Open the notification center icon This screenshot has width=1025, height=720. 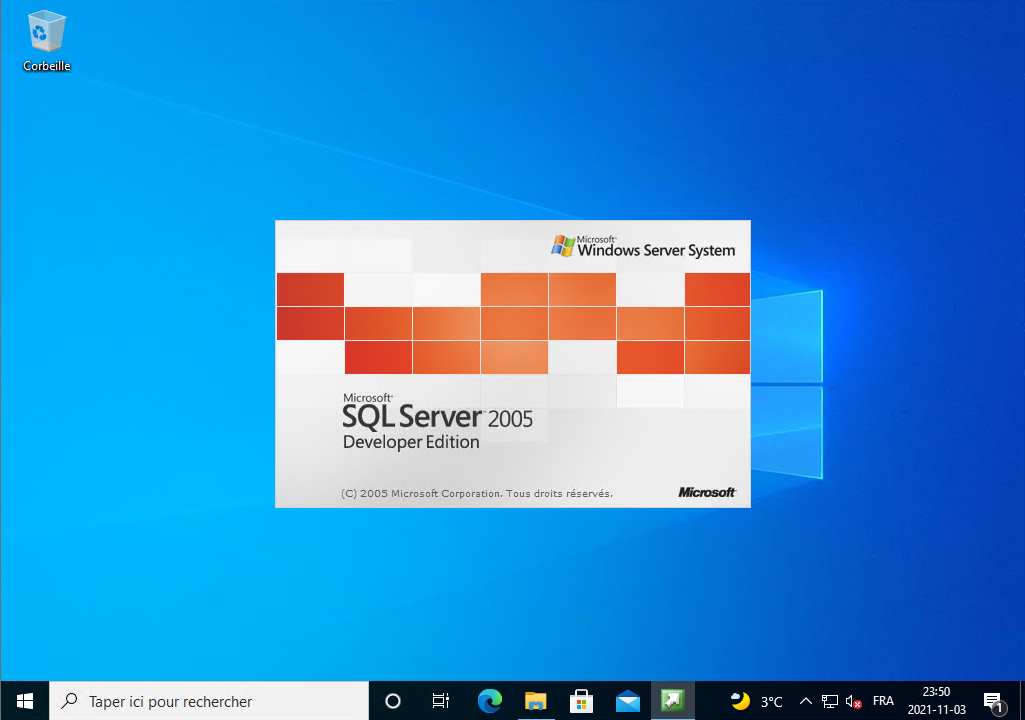993,701
